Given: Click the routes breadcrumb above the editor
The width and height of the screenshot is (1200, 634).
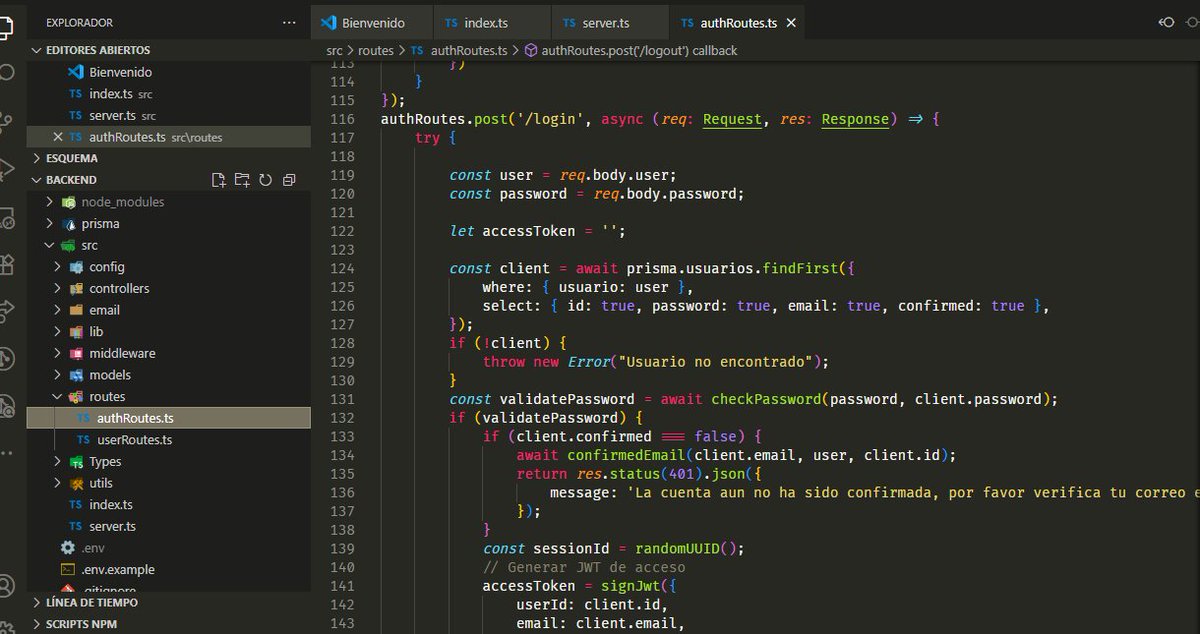Looking at the screenshot, I should pos(375,49).
